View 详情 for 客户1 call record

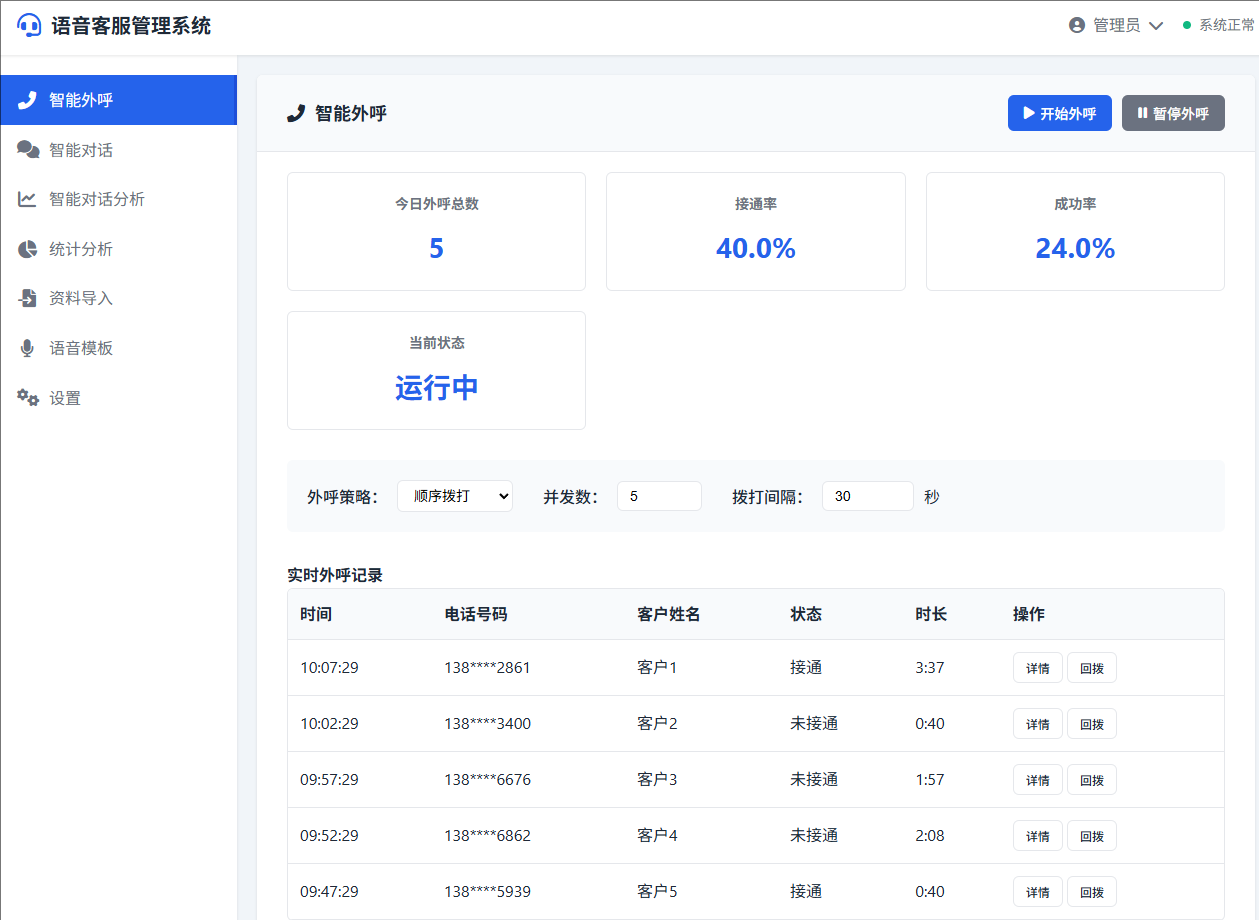click(x=1037, y=668)
